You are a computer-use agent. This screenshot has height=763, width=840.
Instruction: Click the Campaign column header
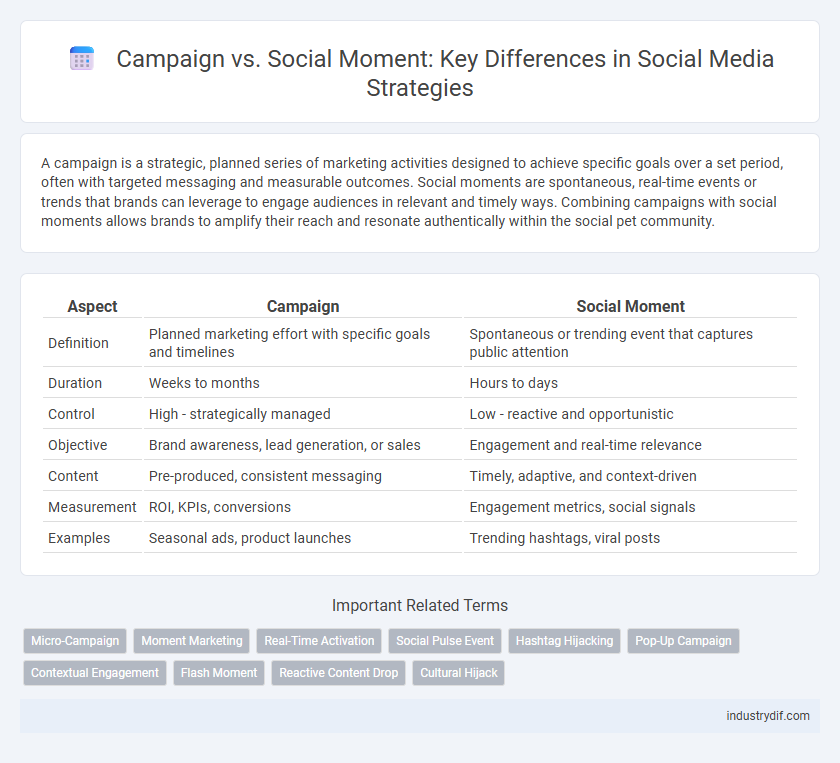(x=303, y=306)
